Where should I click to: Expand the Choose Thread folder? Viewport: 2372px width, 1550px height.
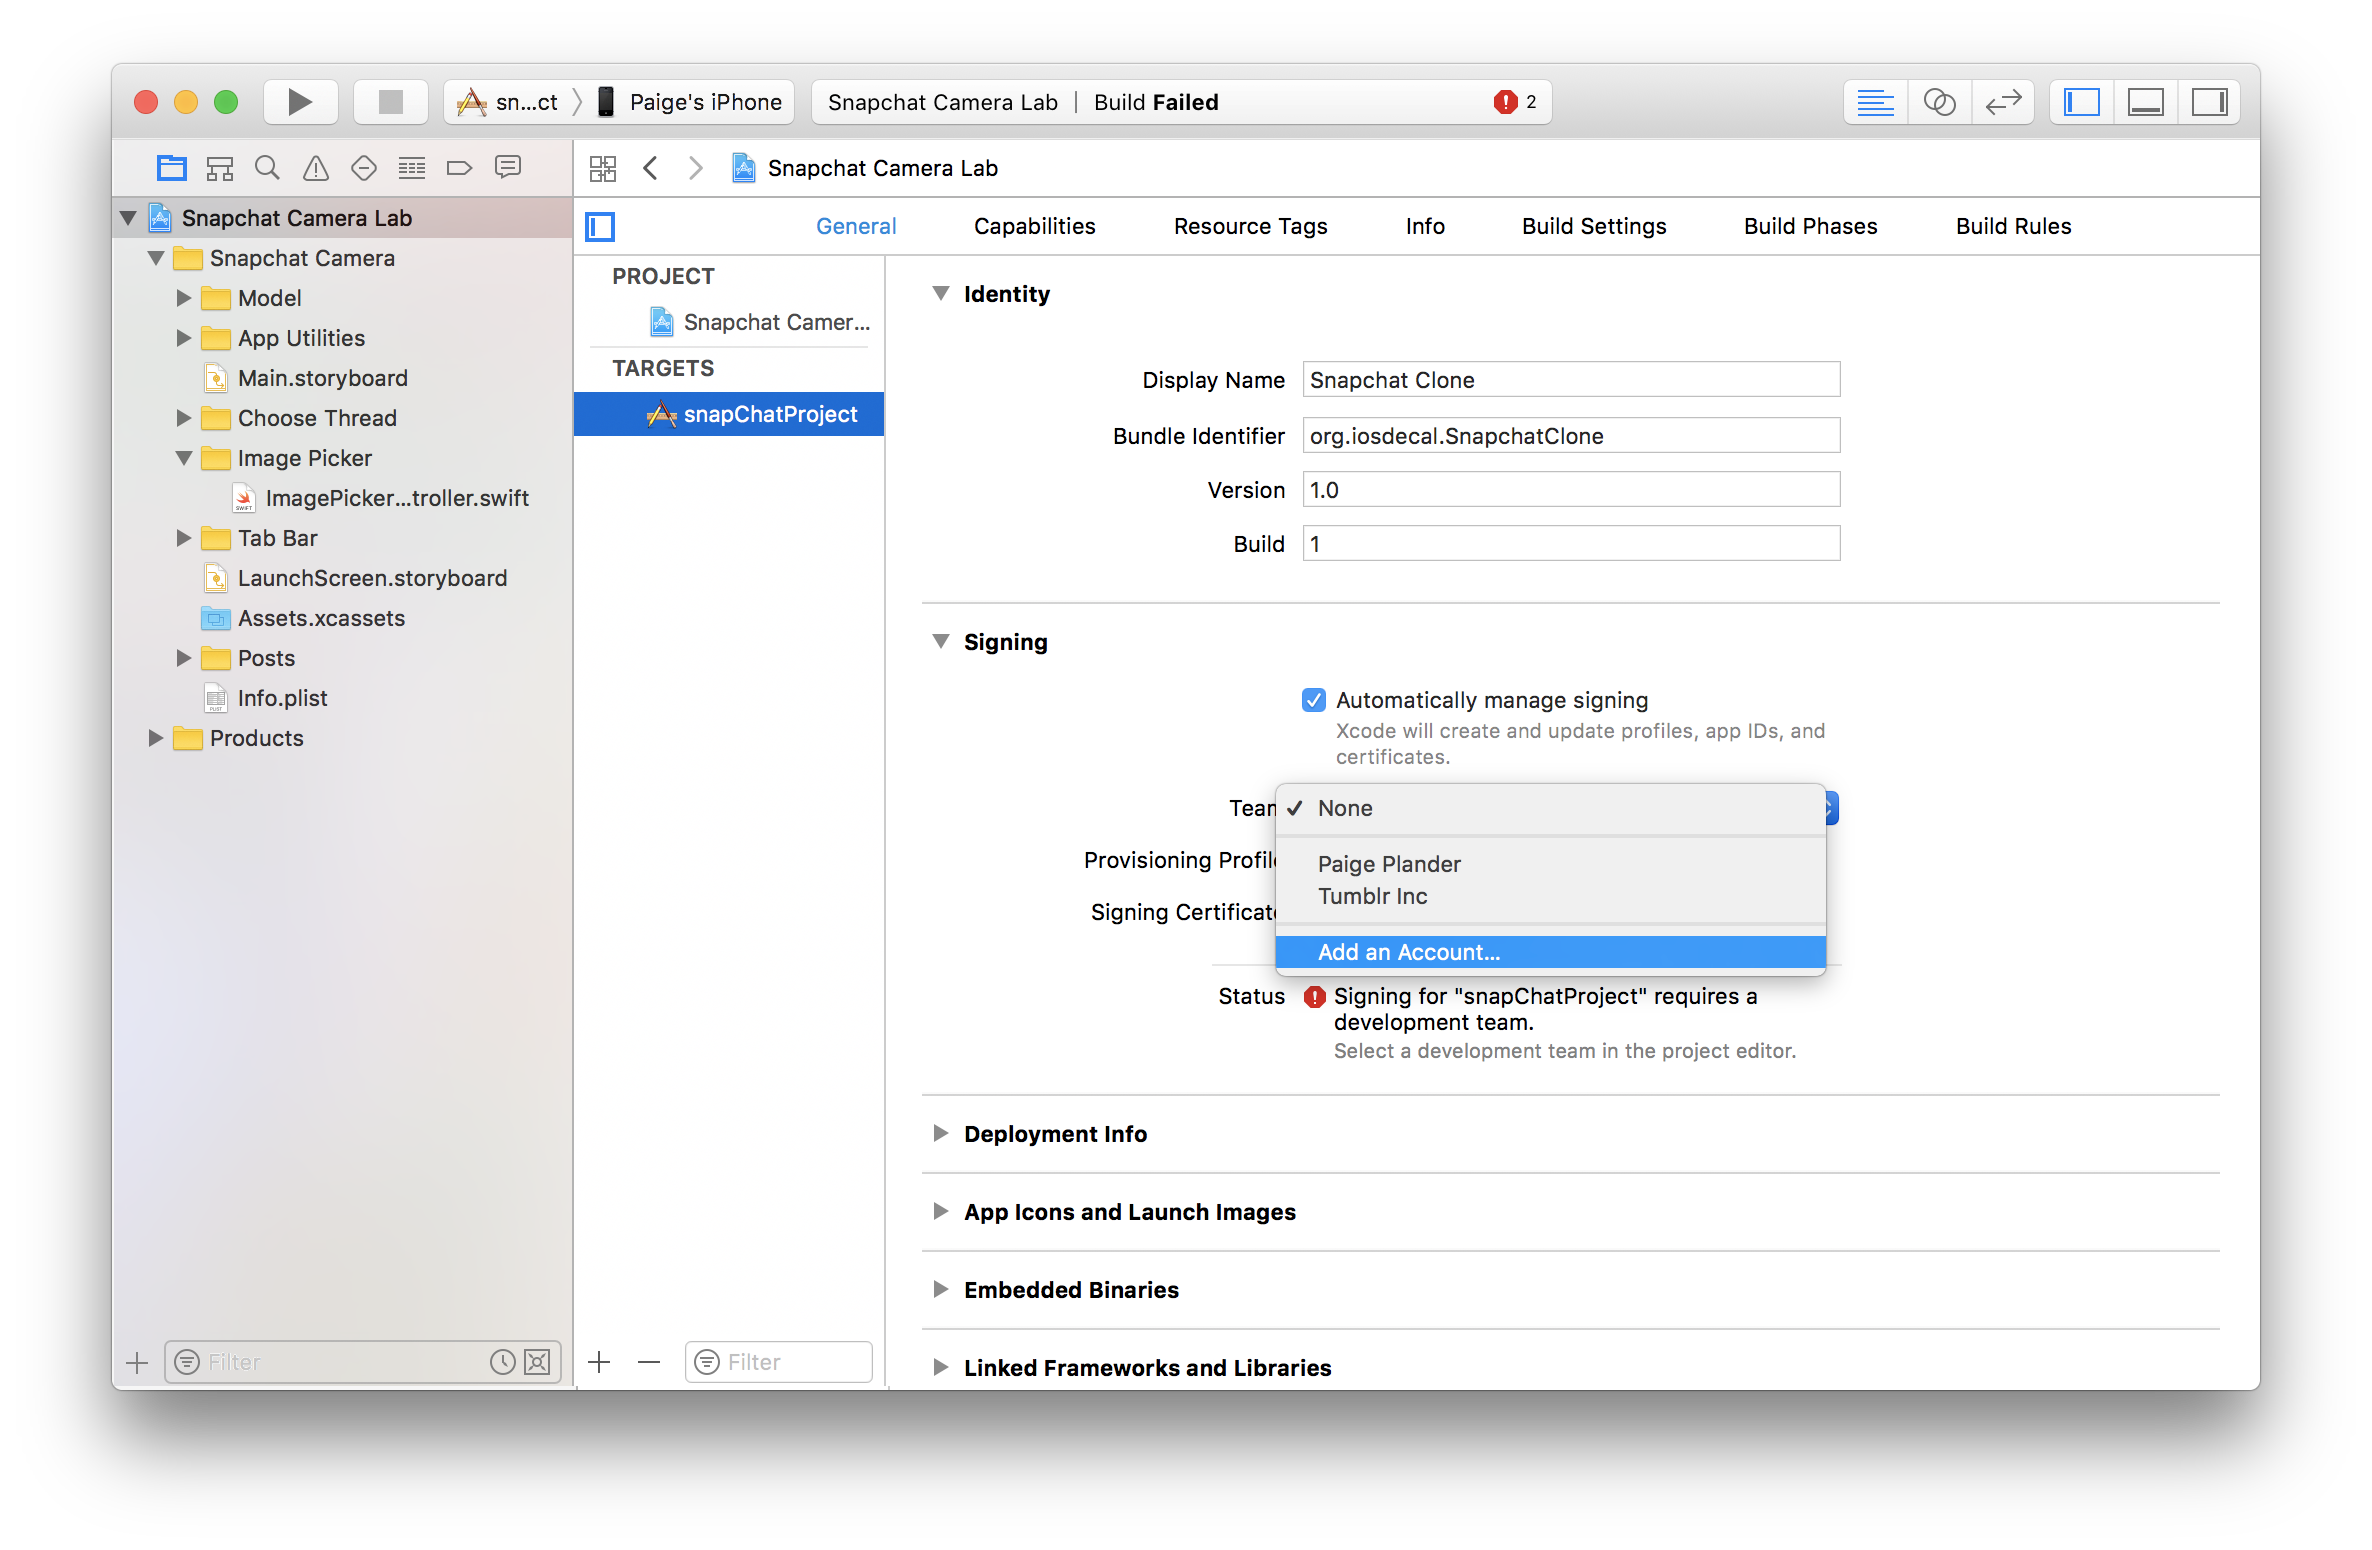(184, 418)
